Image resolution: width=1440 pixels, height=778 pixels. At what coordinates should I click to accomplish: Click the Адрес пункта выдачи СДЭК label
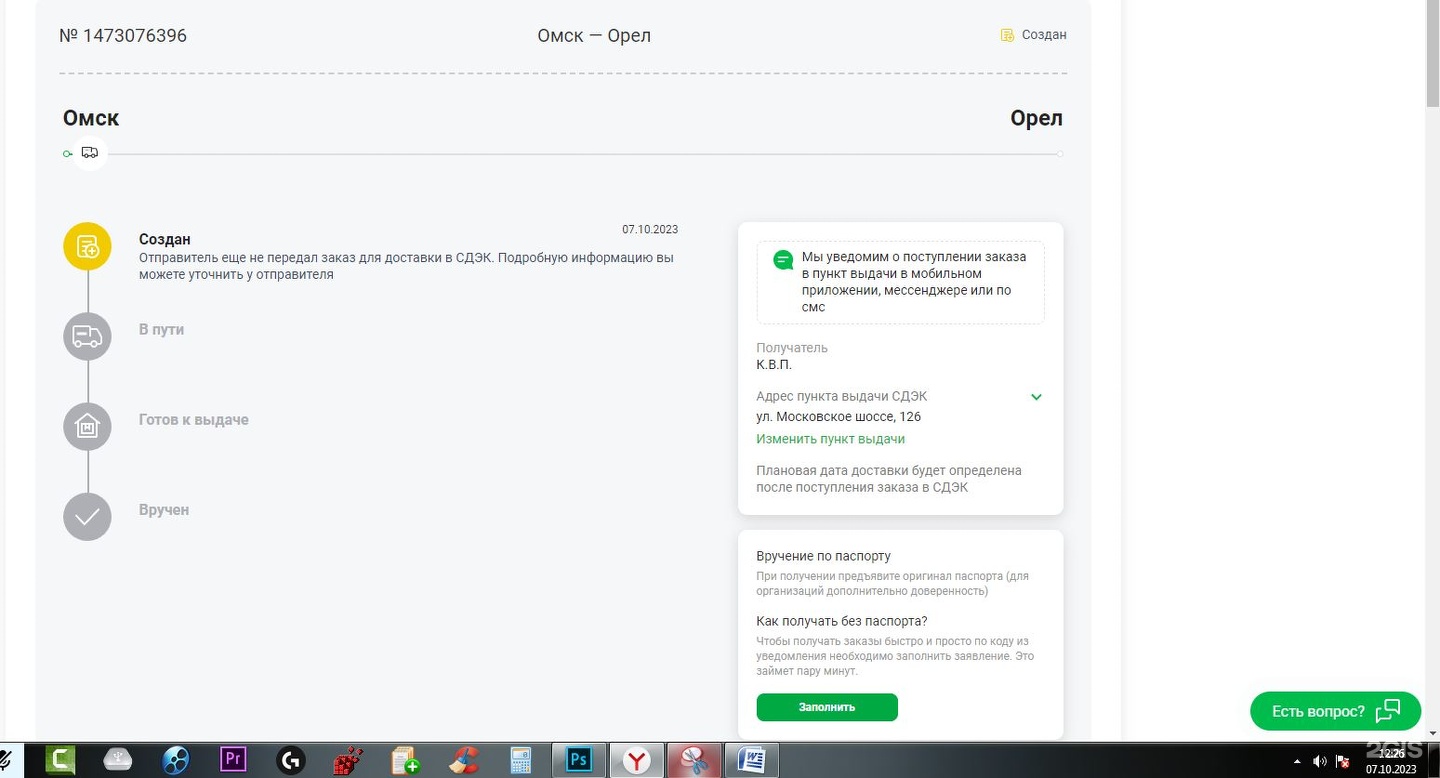[842, 397]
